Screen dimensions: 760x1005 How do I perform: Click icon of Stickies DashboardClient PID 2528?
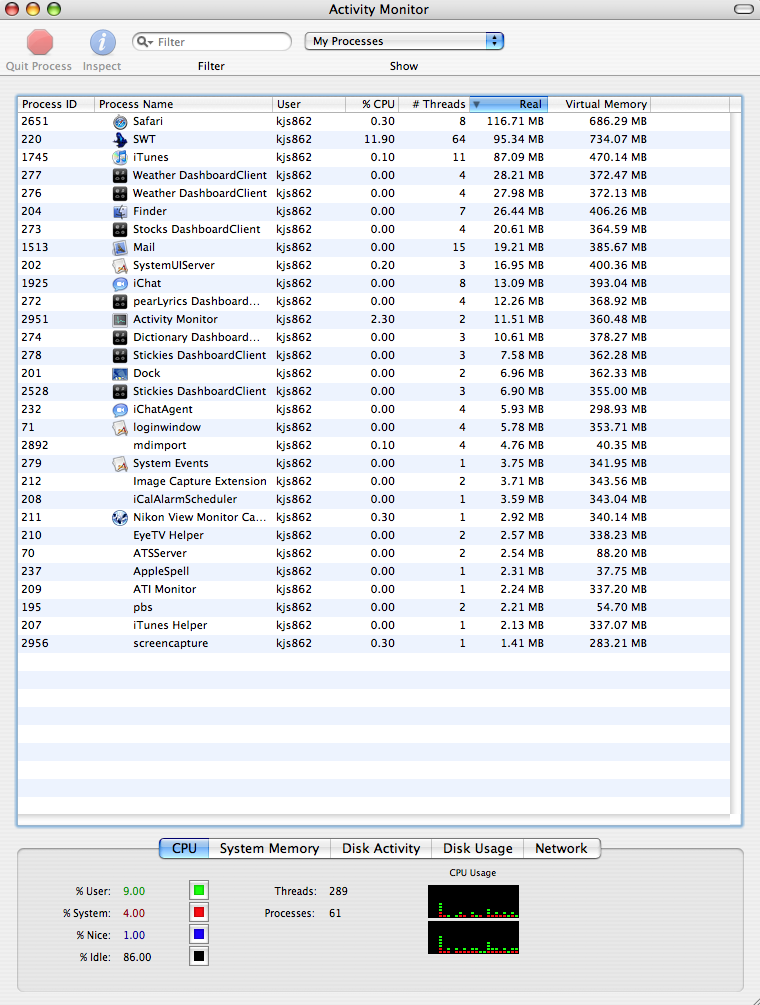point(120,391)
